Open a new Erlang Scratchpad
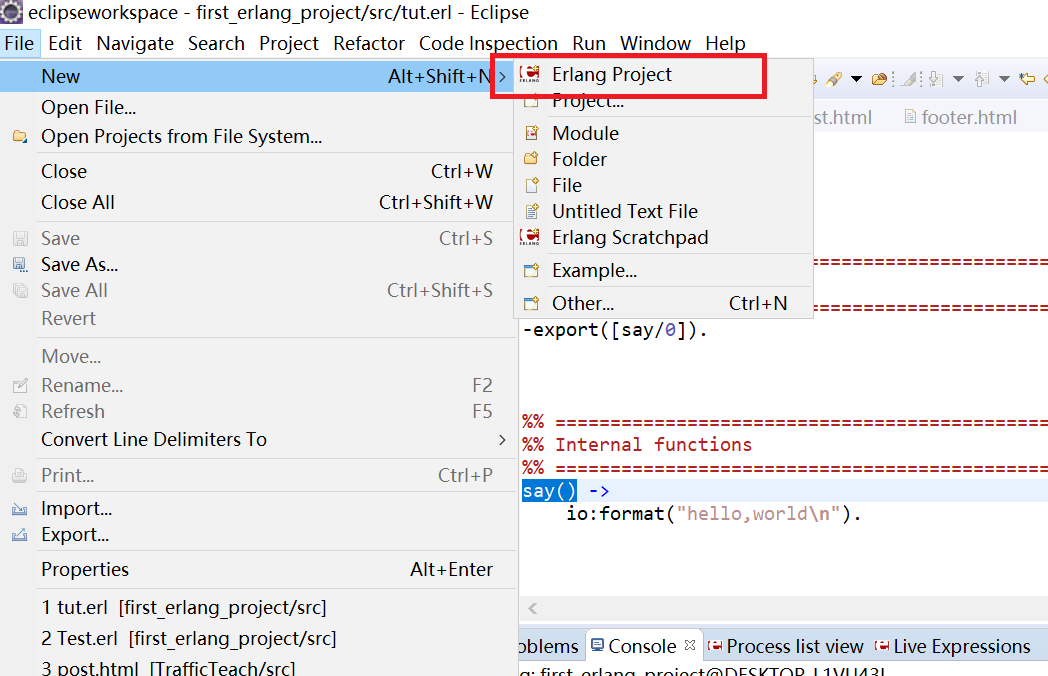This screenshot has height=676, width=1048. (662, 237)
